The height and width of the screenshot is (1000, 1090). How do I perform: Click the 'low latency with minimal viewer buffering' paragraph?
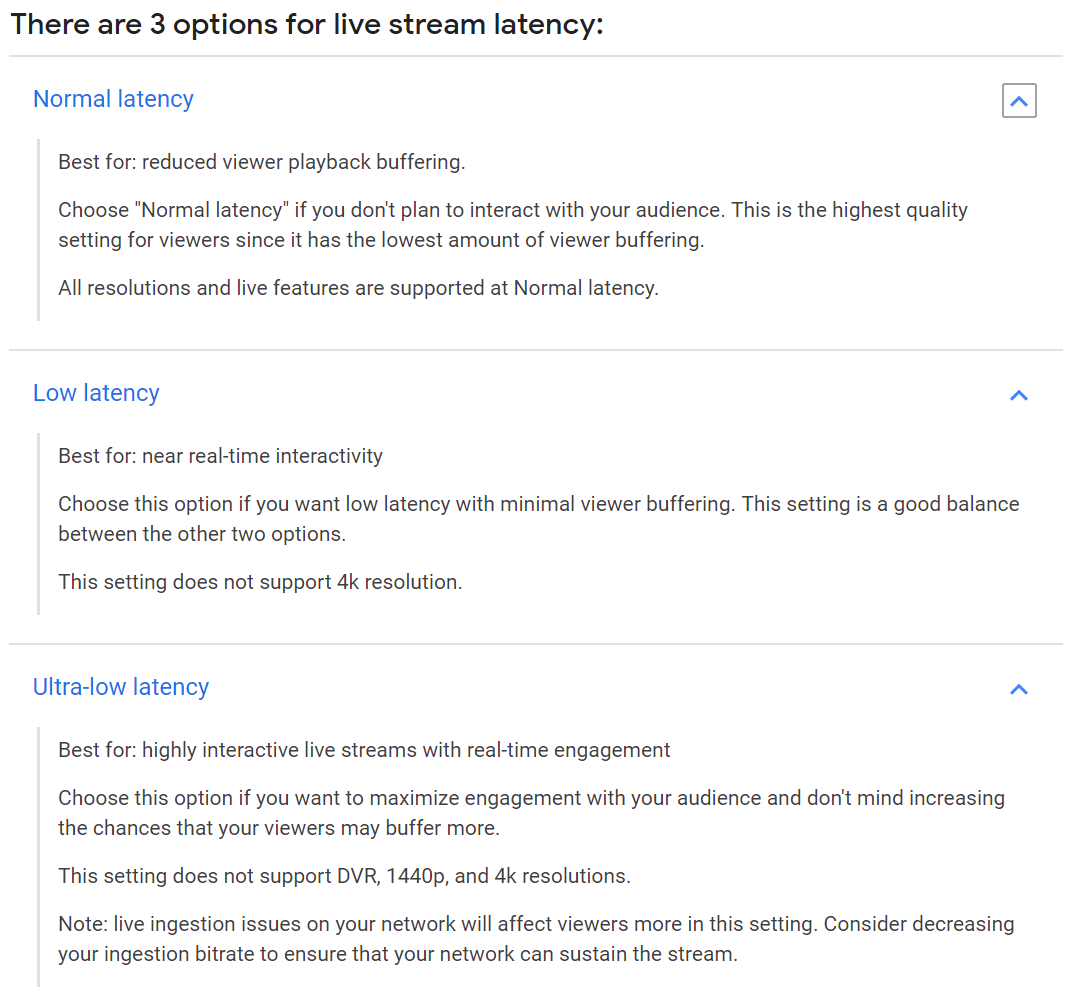click(x=539, y=519)
